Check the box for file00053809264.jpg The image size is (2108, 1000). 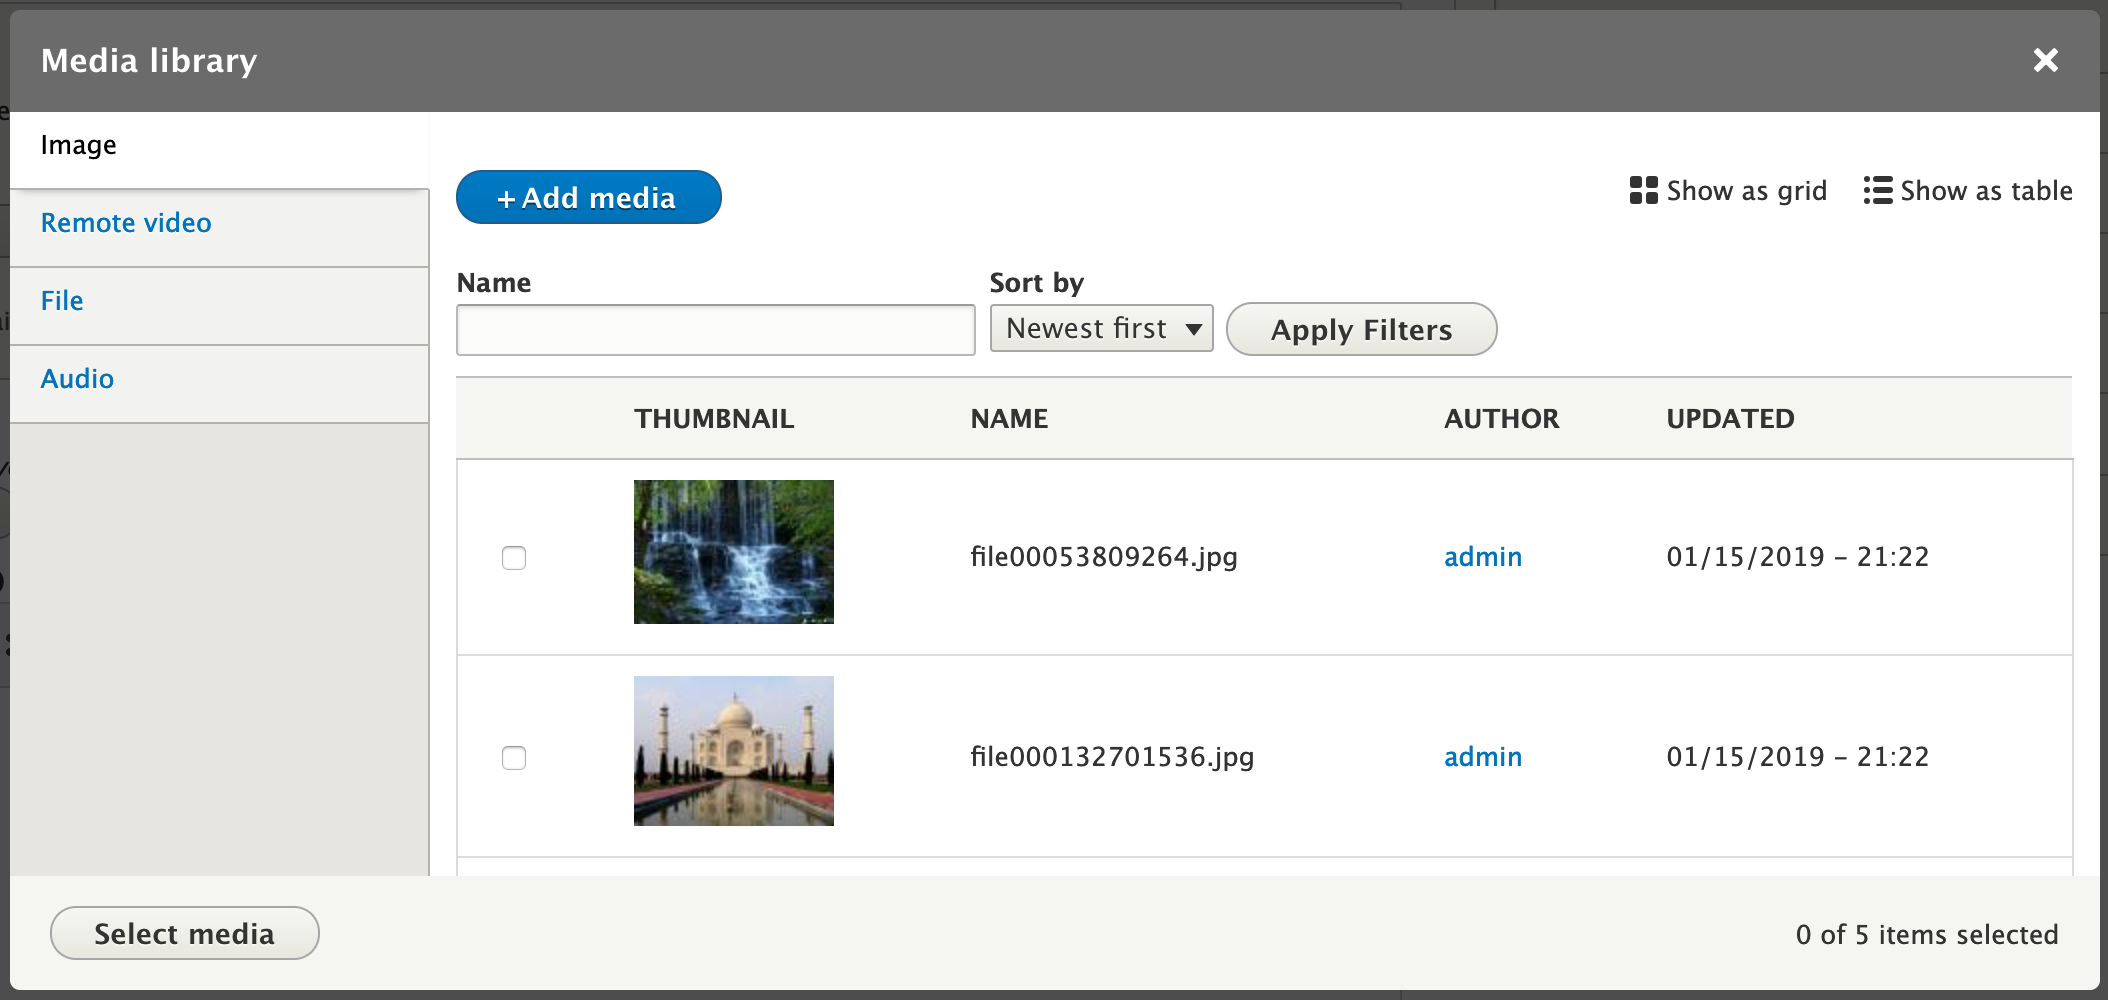pyautogui.click(x=514, y=558)
